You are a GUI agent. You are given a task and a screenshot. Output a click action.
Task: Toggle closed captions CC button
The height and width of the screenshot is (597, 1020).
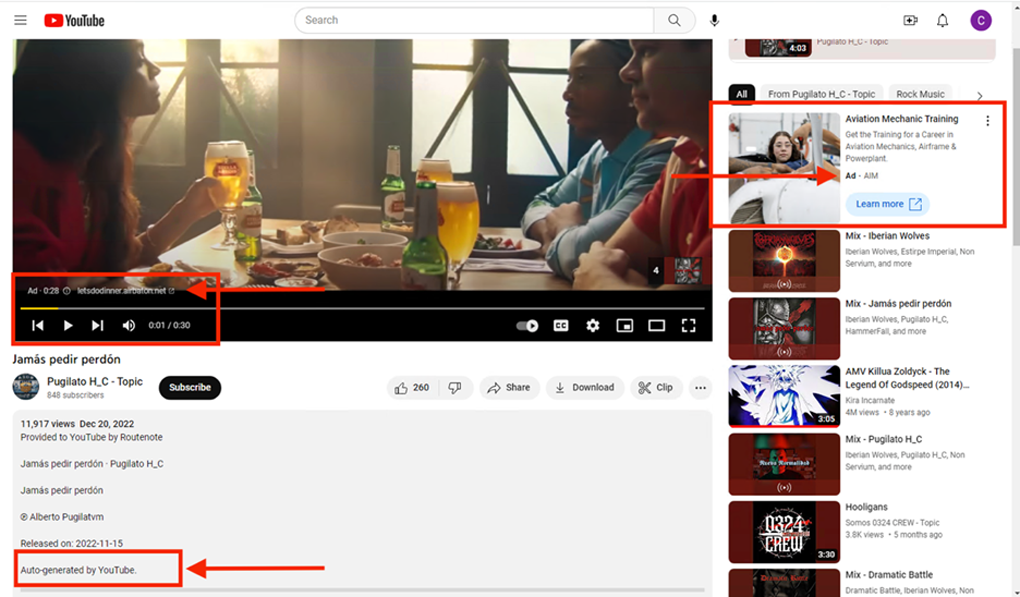tap(561, 325)
